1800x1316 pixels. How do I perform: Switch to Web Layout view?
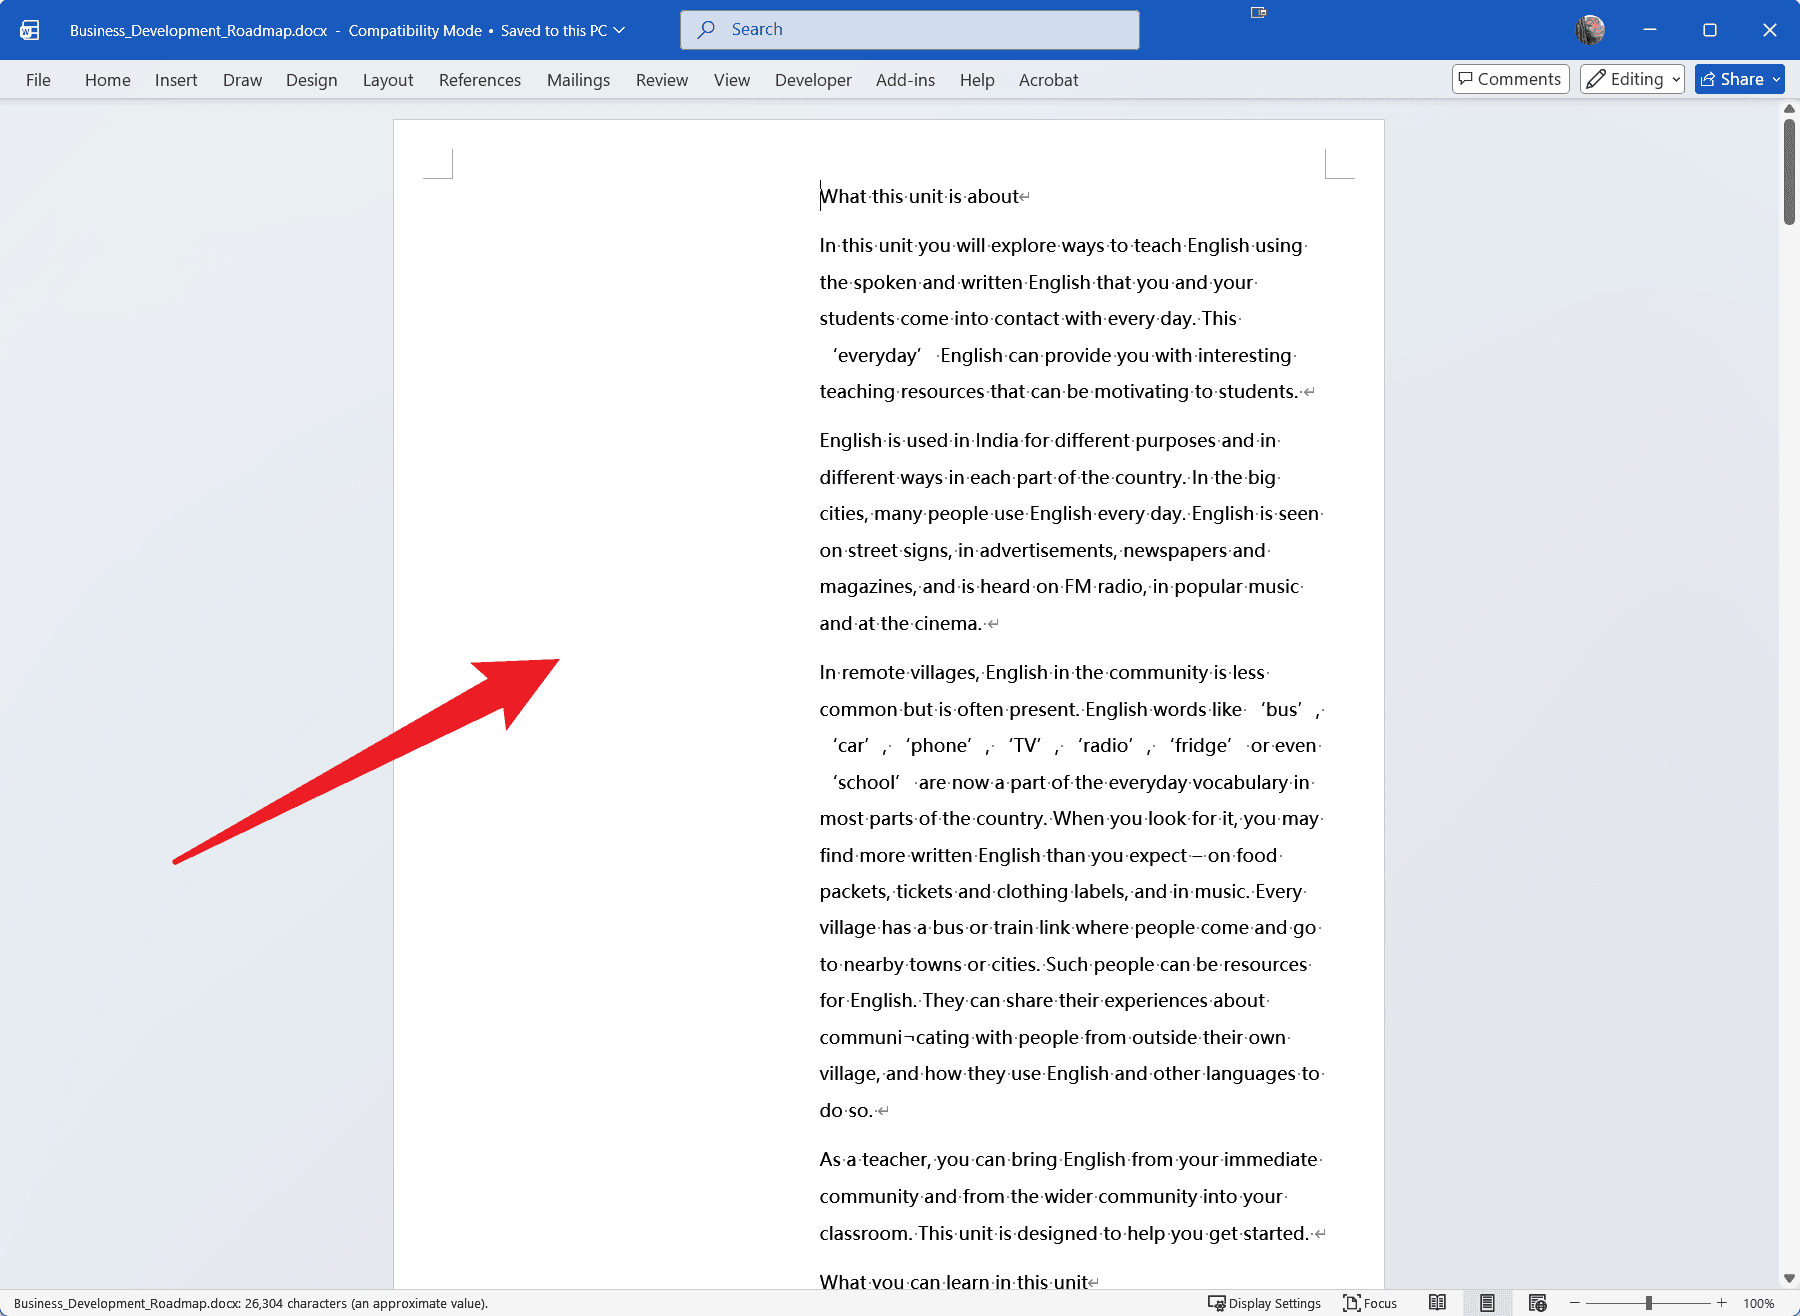coord(1537,1303)
